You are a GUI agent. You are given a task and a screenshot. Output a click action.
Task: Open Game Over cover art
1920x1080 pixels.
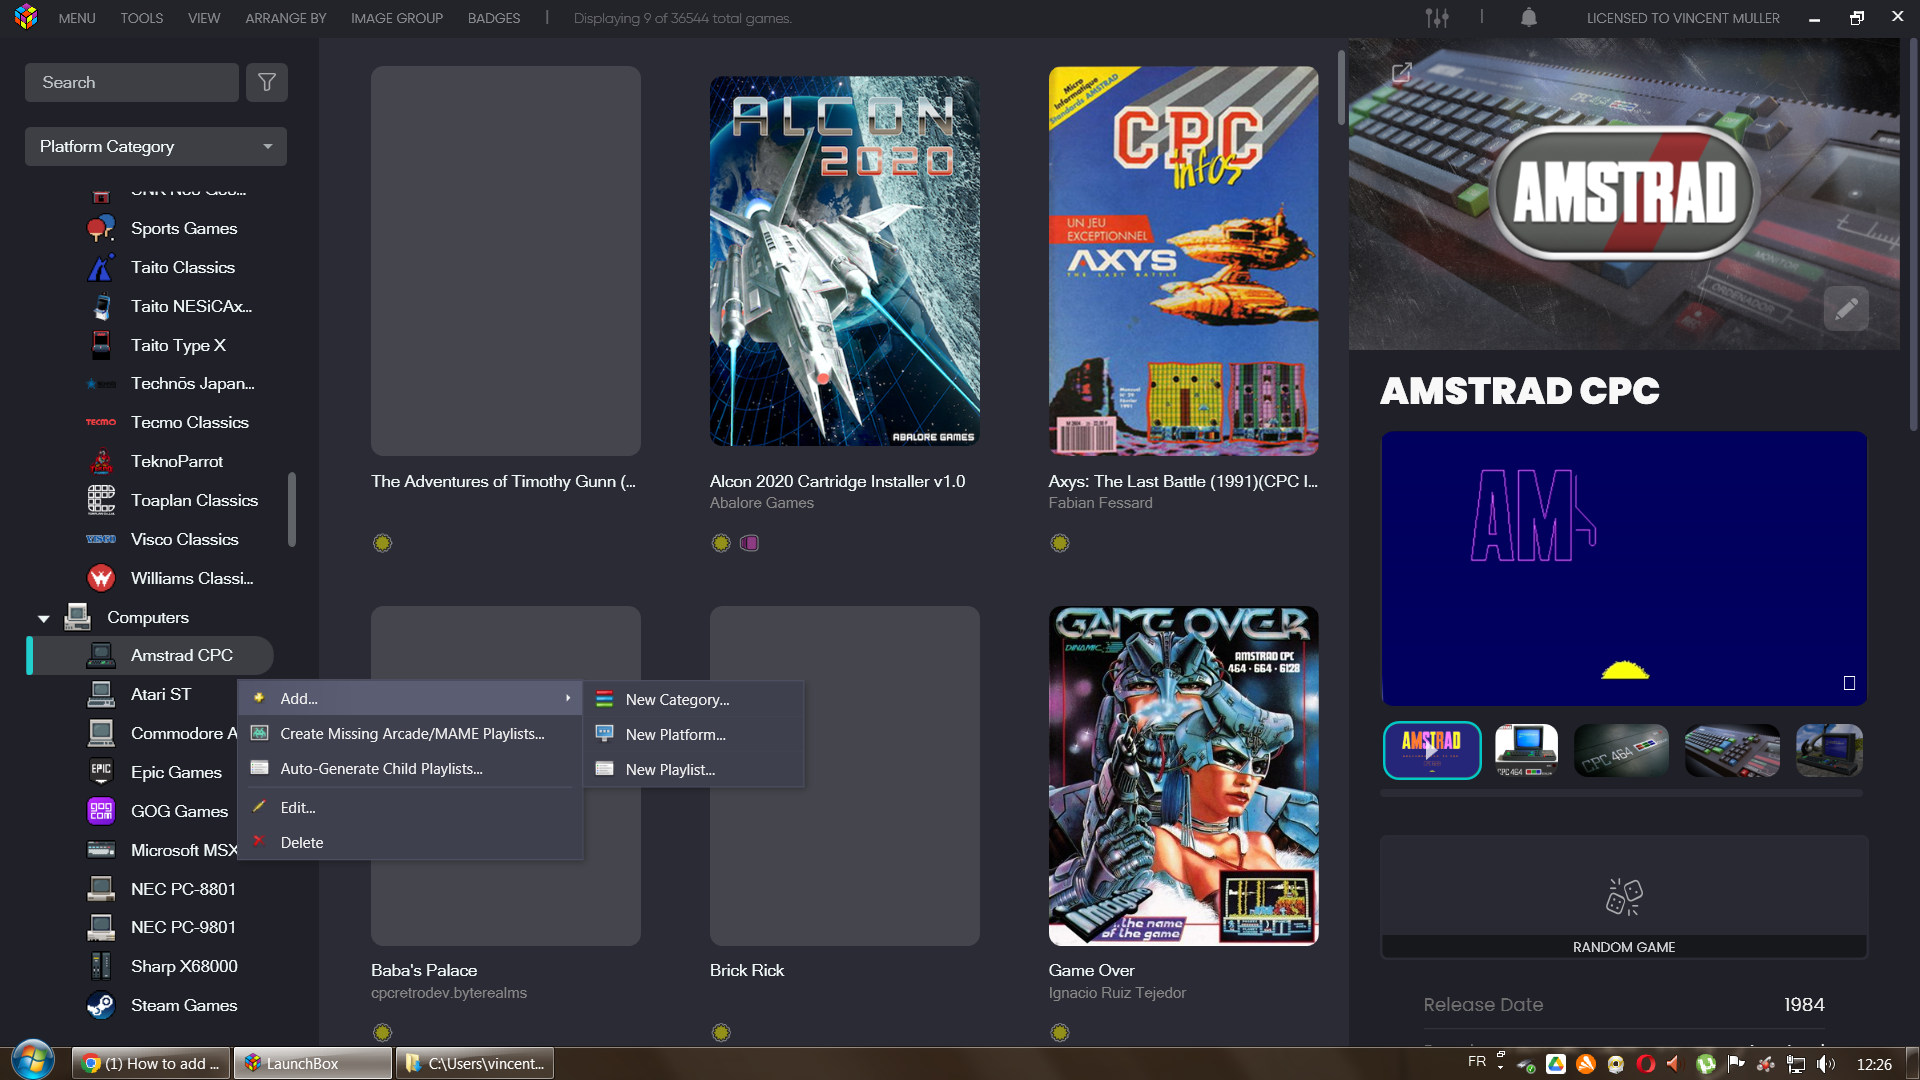click(1183, 776)
